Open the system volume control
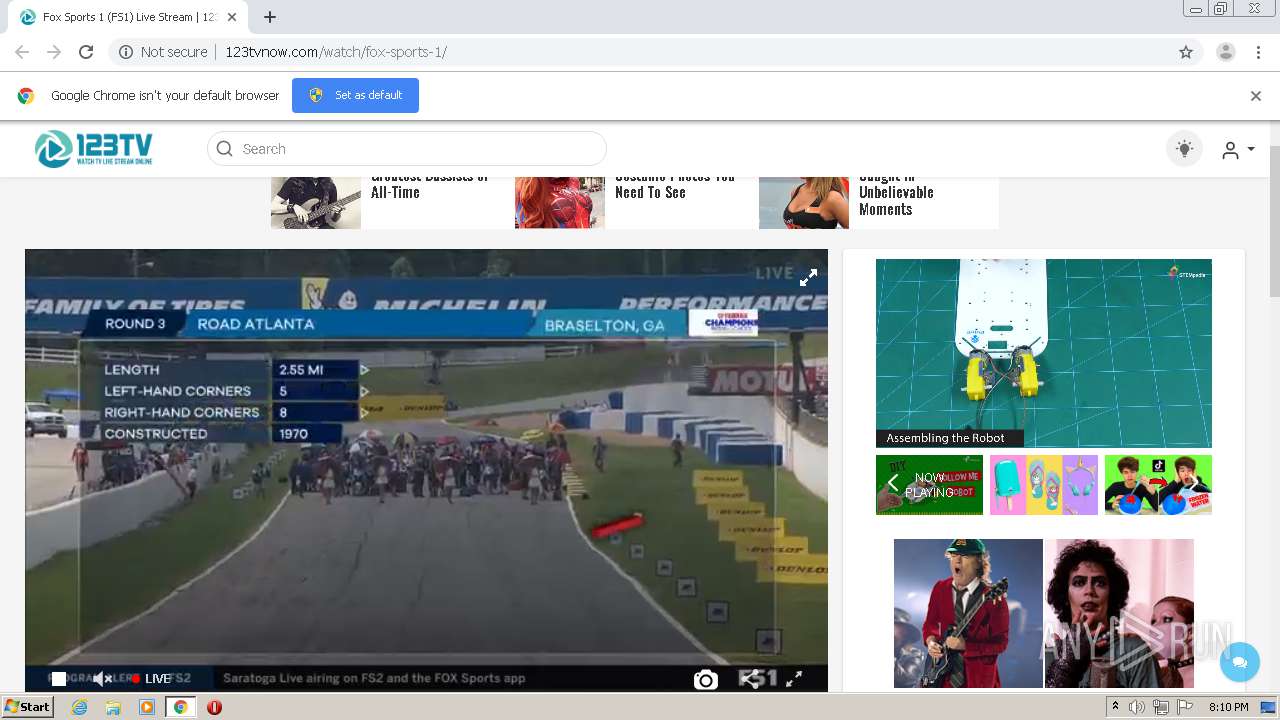 click(1137, 707)
